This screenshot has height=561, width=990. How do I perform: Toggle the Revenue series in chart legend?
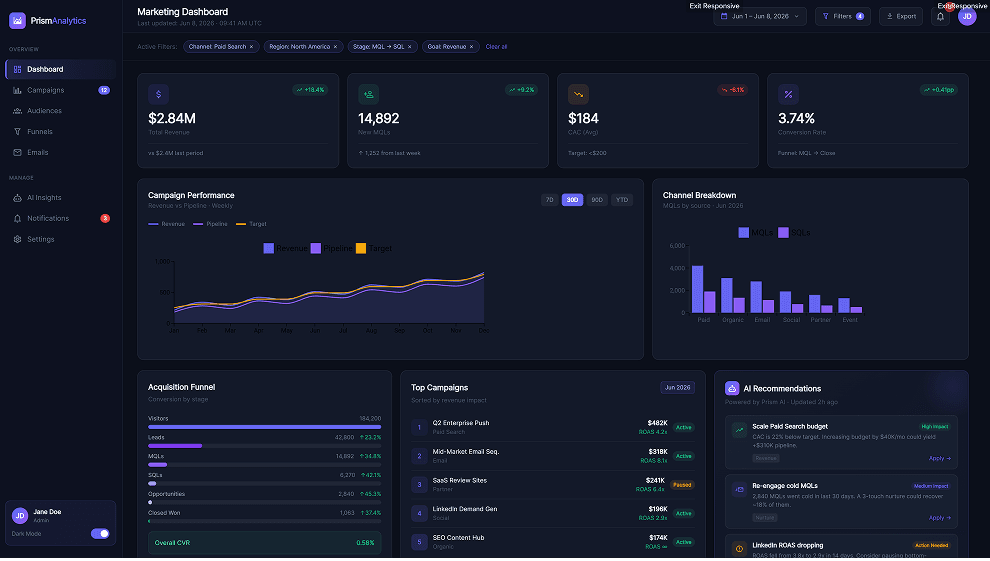point(286,249)
